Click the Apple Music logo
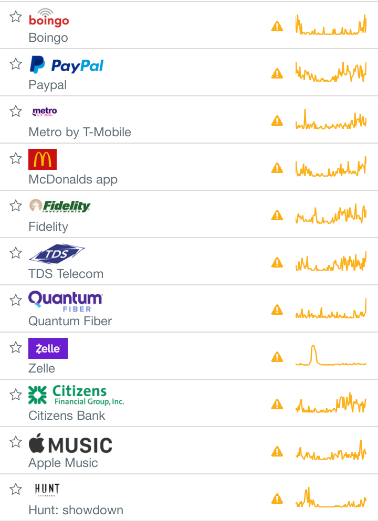378x521 pixels. (70, 443)
